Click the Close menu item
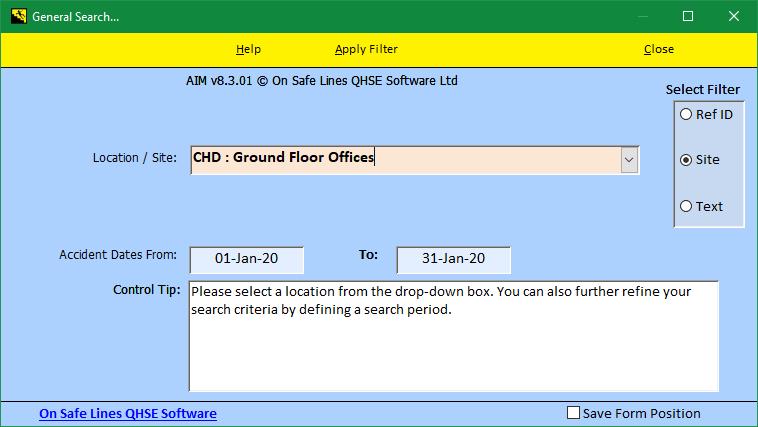Screen dimensions: 758x427 (659, 49)
